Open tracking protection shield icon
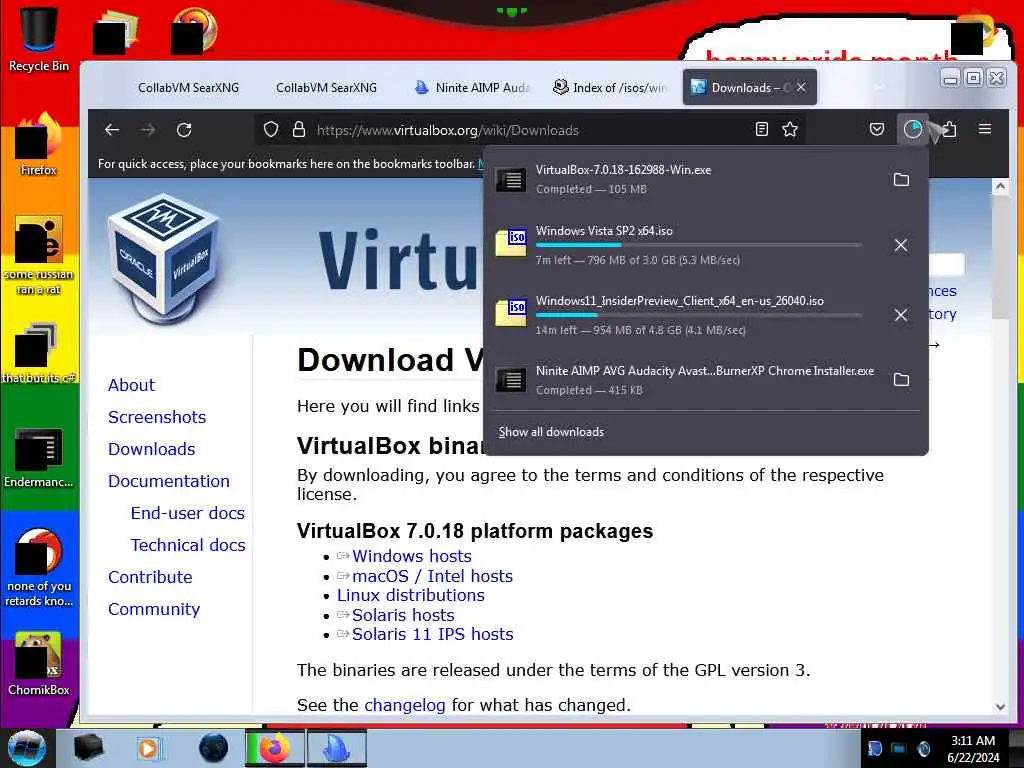 click(271, 129)
